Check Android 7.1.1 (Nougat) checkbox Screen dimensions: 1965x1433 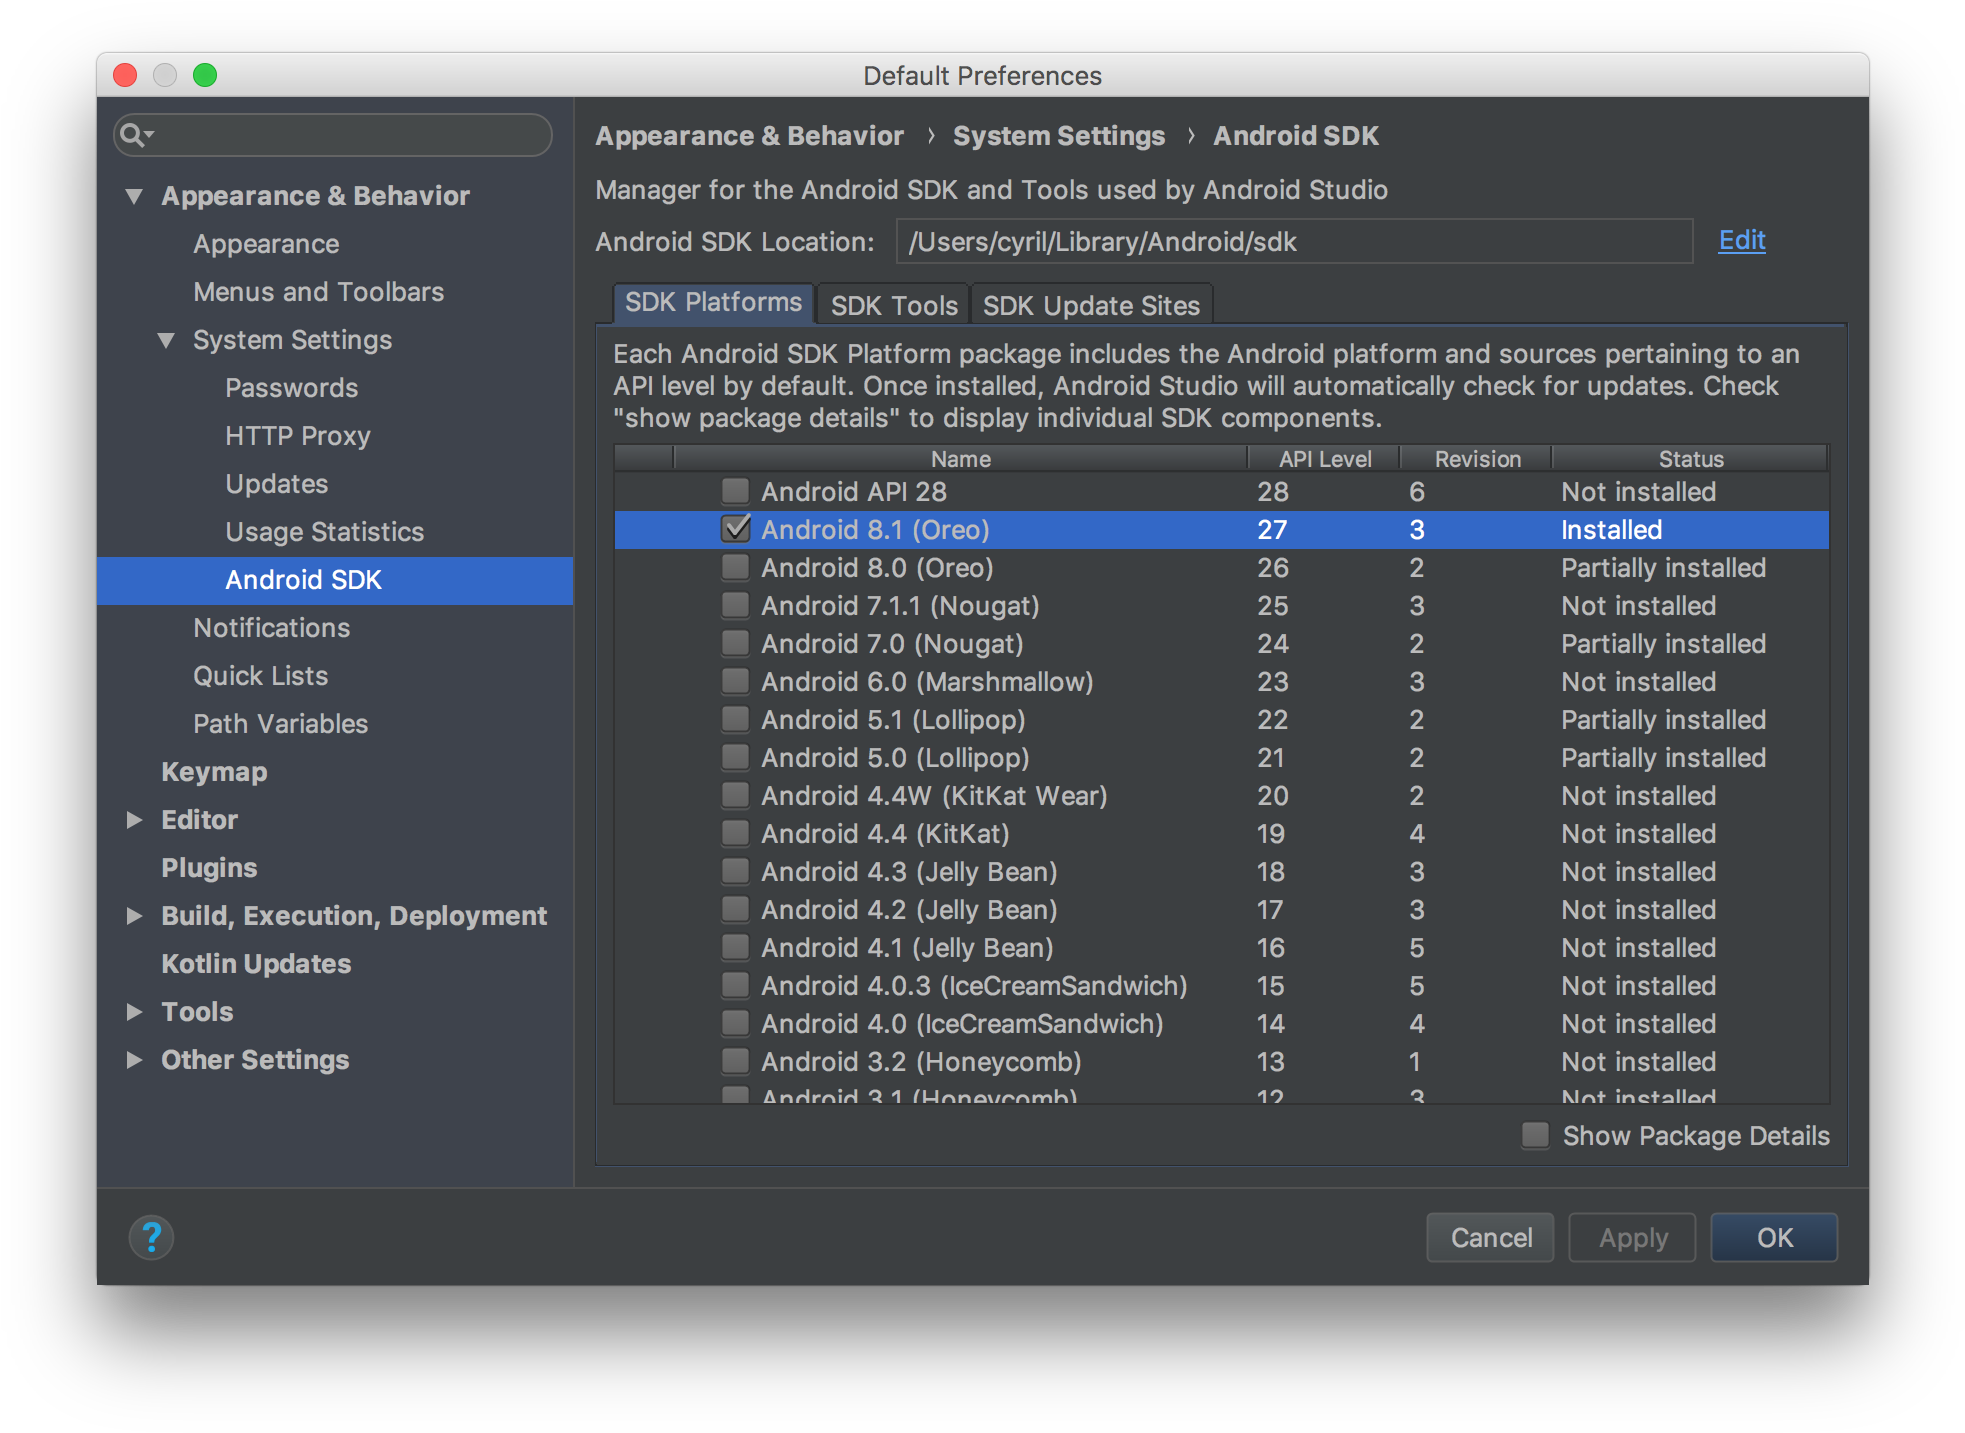point(735,605)
